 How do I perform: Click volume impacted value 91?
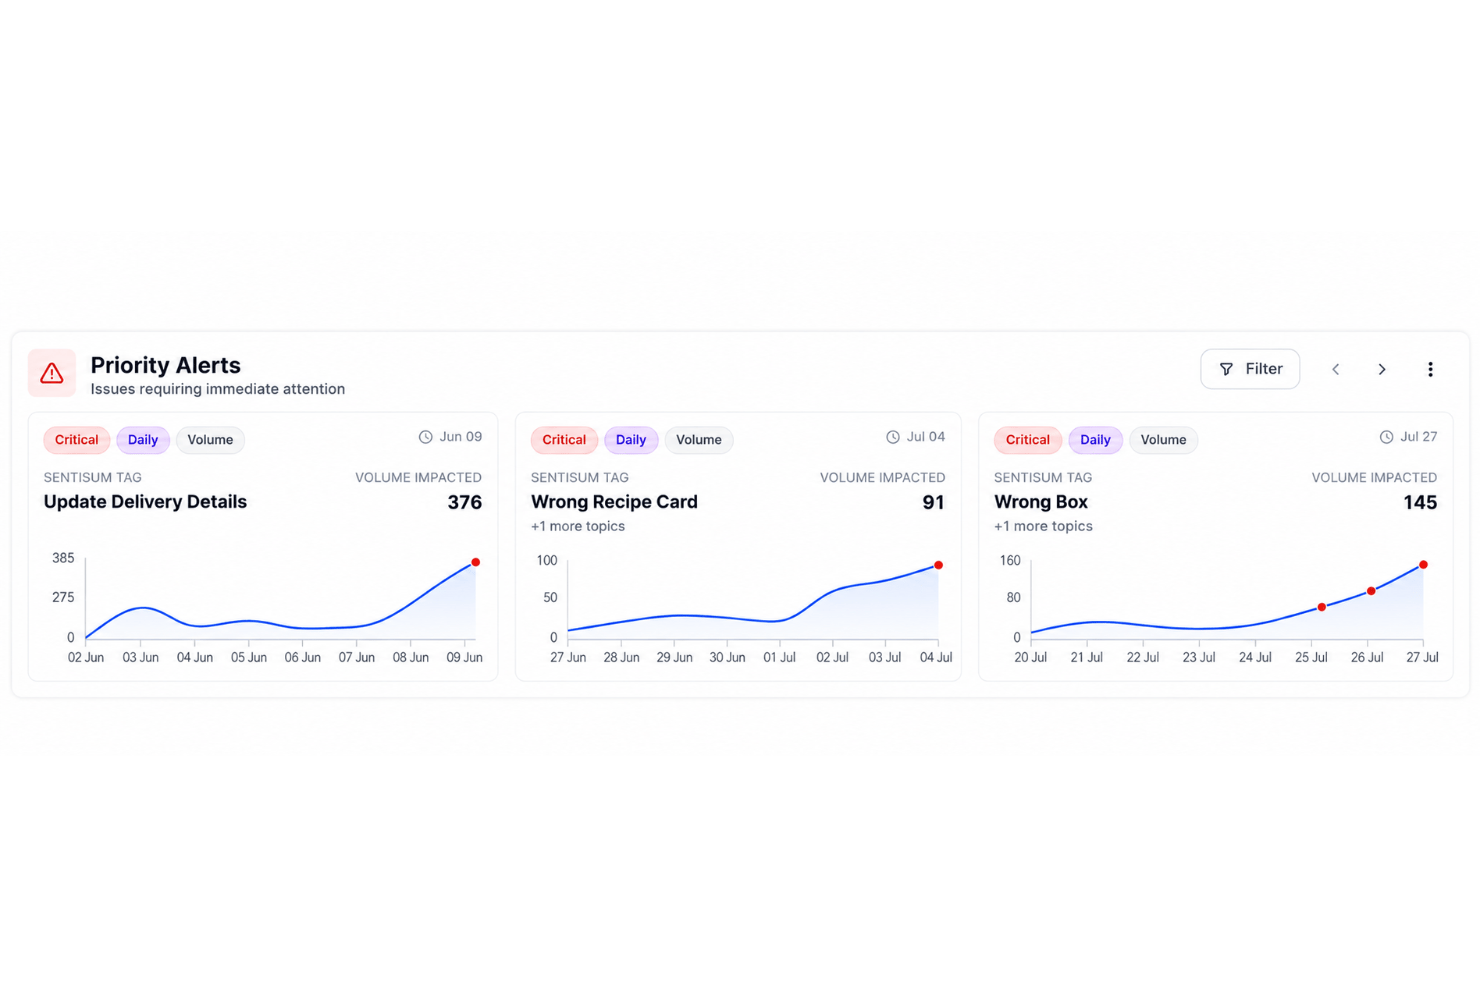coord(933,502)
